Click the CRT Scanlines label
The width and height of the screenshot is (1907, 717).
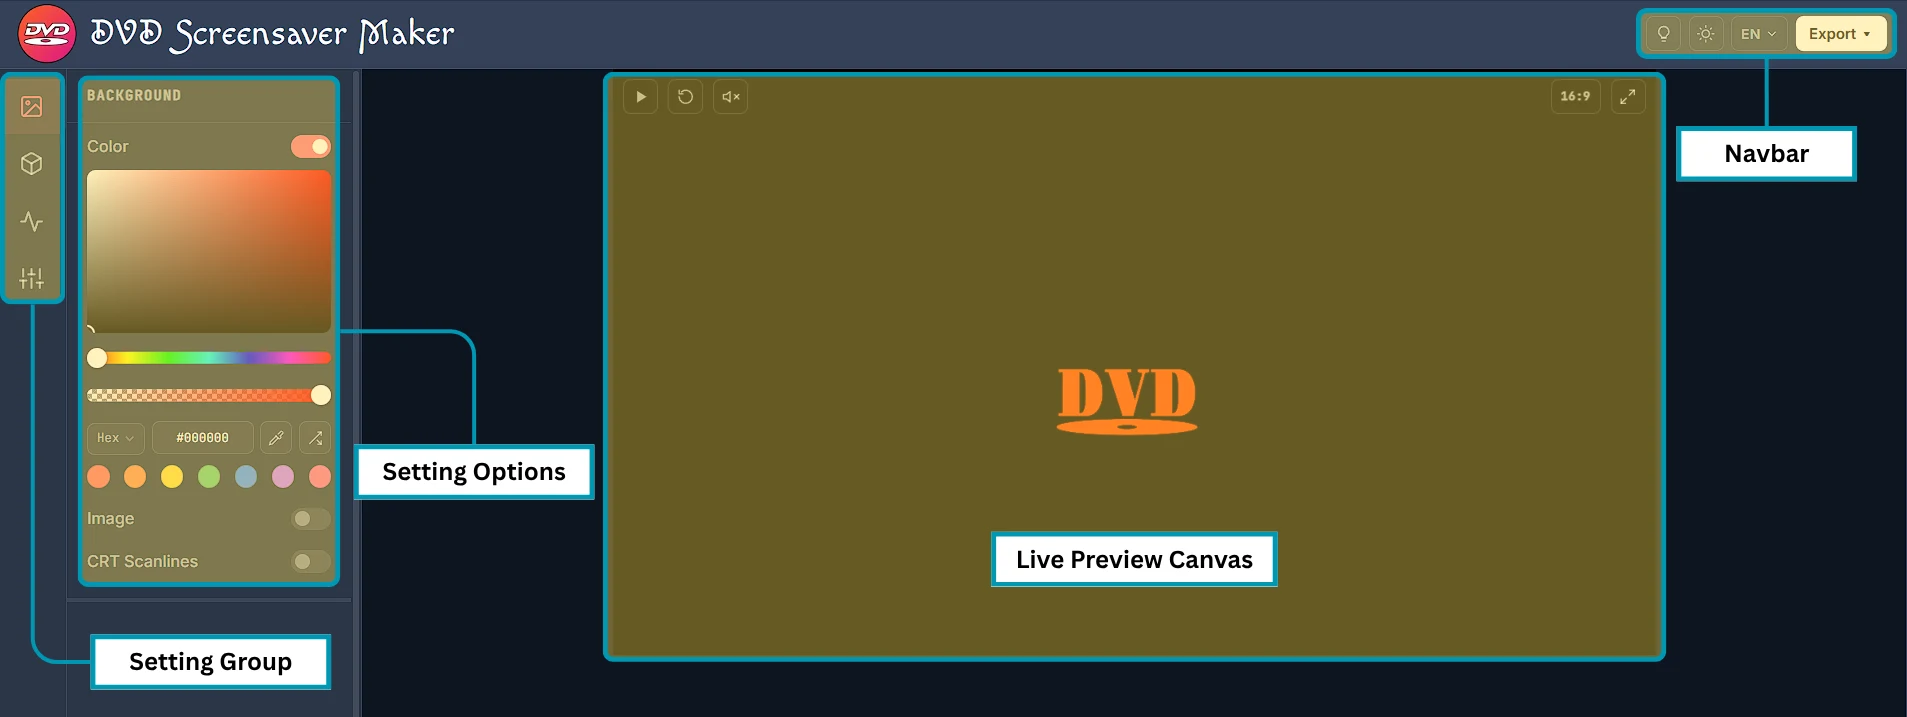142,562
